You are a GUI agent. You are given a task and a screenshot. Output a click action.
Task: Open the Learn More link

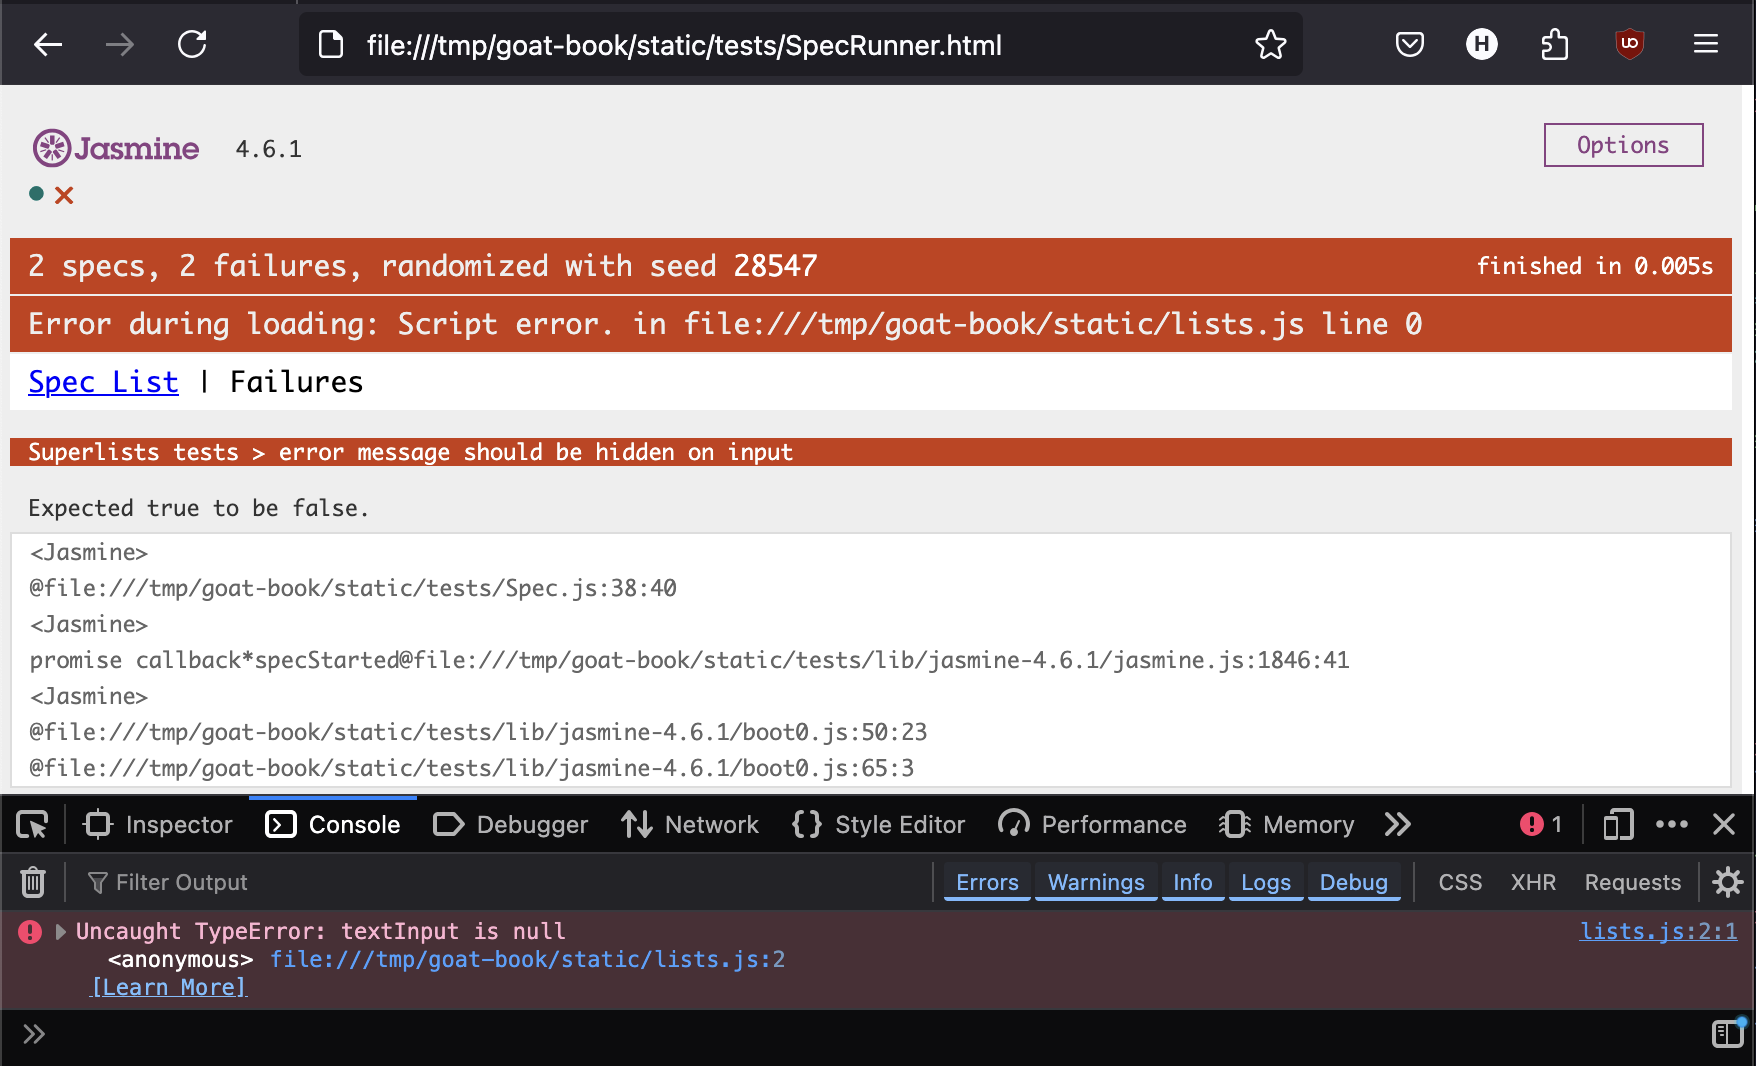point(169,987)
